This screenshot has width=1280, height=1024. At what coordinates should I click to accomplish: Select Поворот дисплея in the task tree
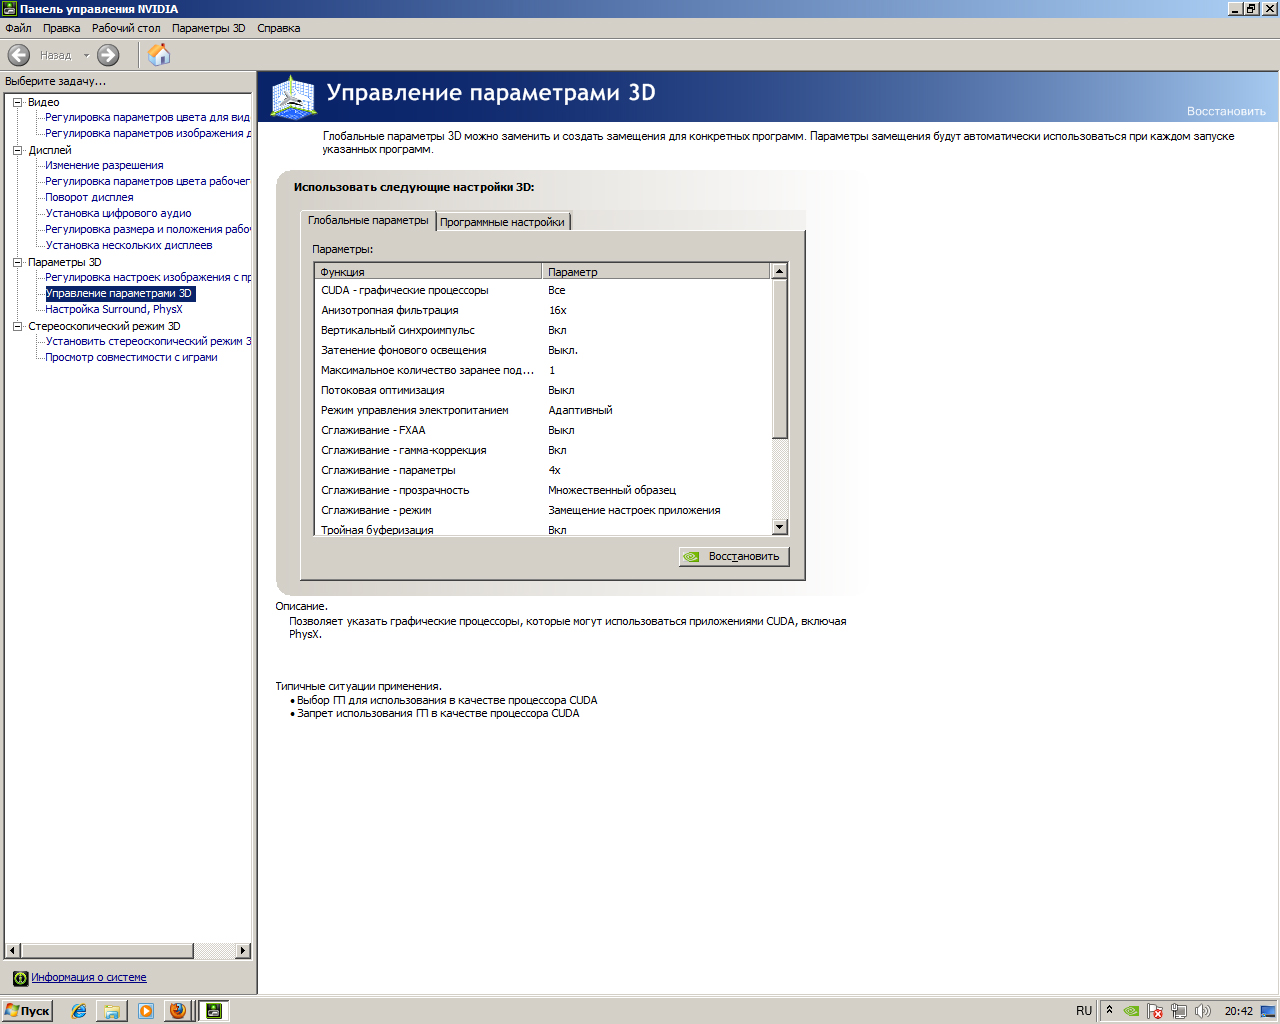pyautogui.click(x=89, y=197)
